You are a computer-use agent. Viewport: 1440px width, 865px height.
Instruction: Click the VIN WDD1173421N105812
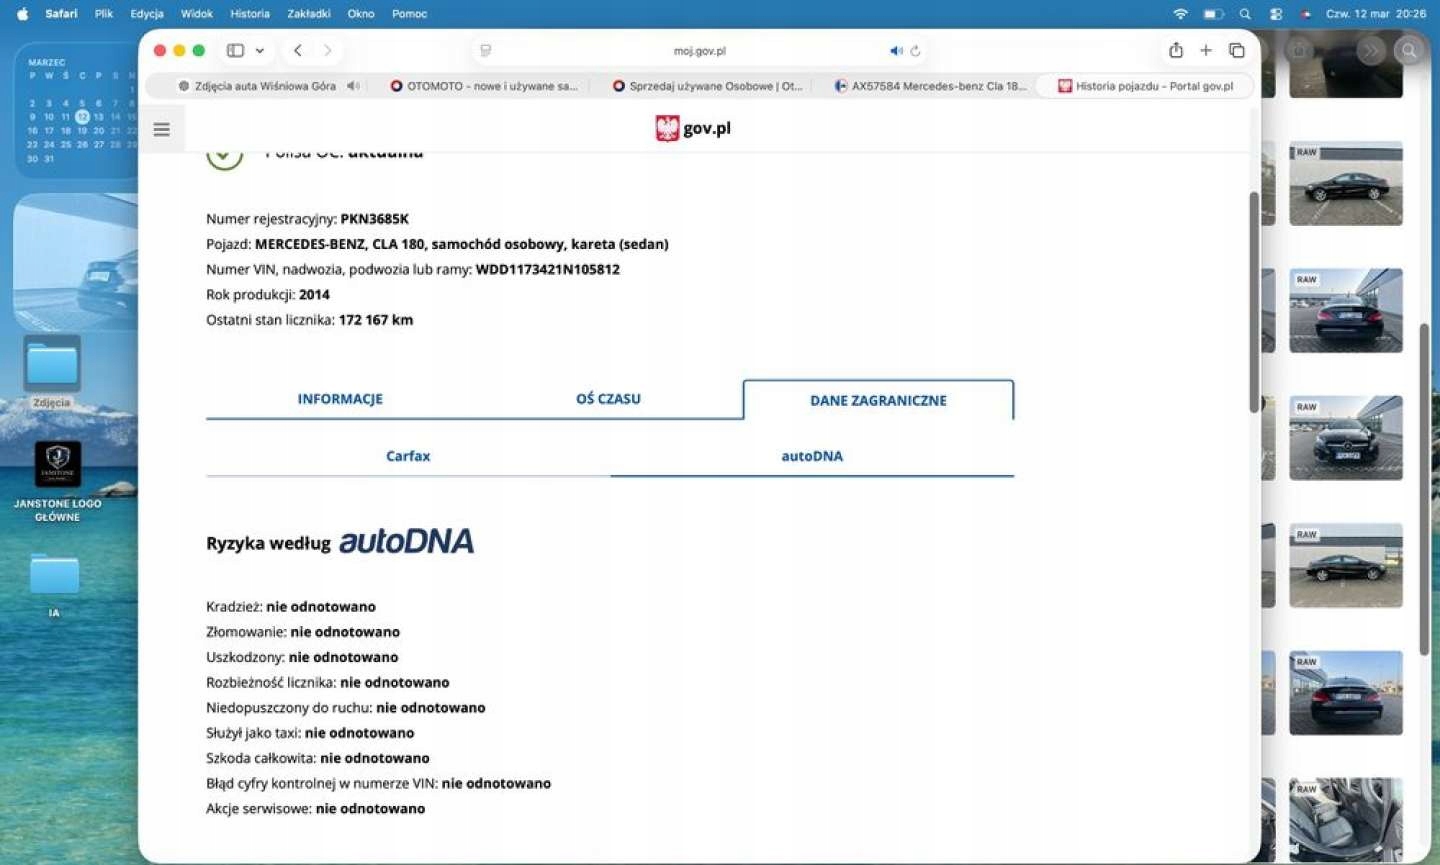pyautogui.click(x=548, y=269)
